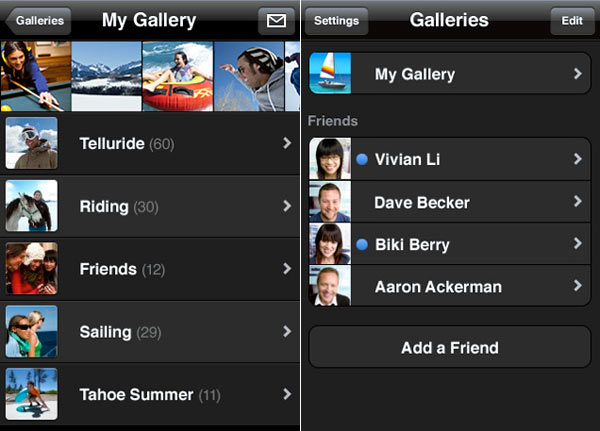Tap Dave Becker's profile photo
600x431 pixels.
[330, 202]
